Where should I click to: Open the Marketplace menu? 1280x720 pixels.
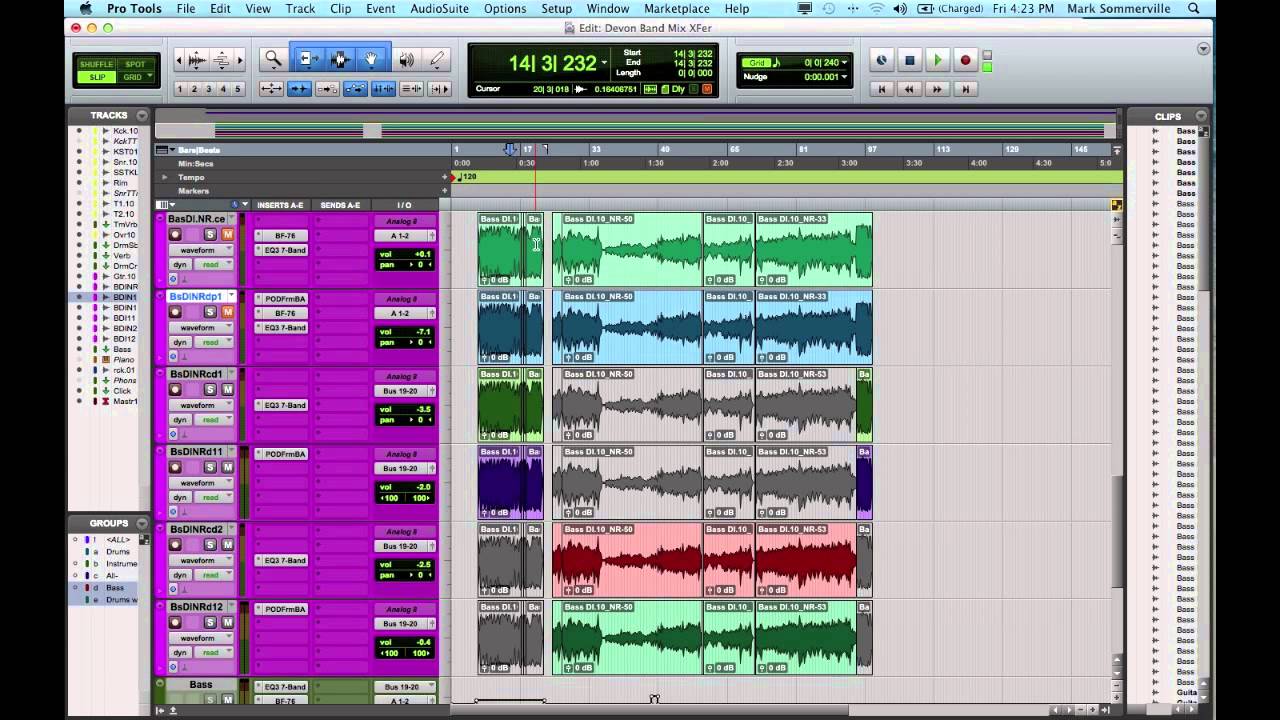[676, 8]
